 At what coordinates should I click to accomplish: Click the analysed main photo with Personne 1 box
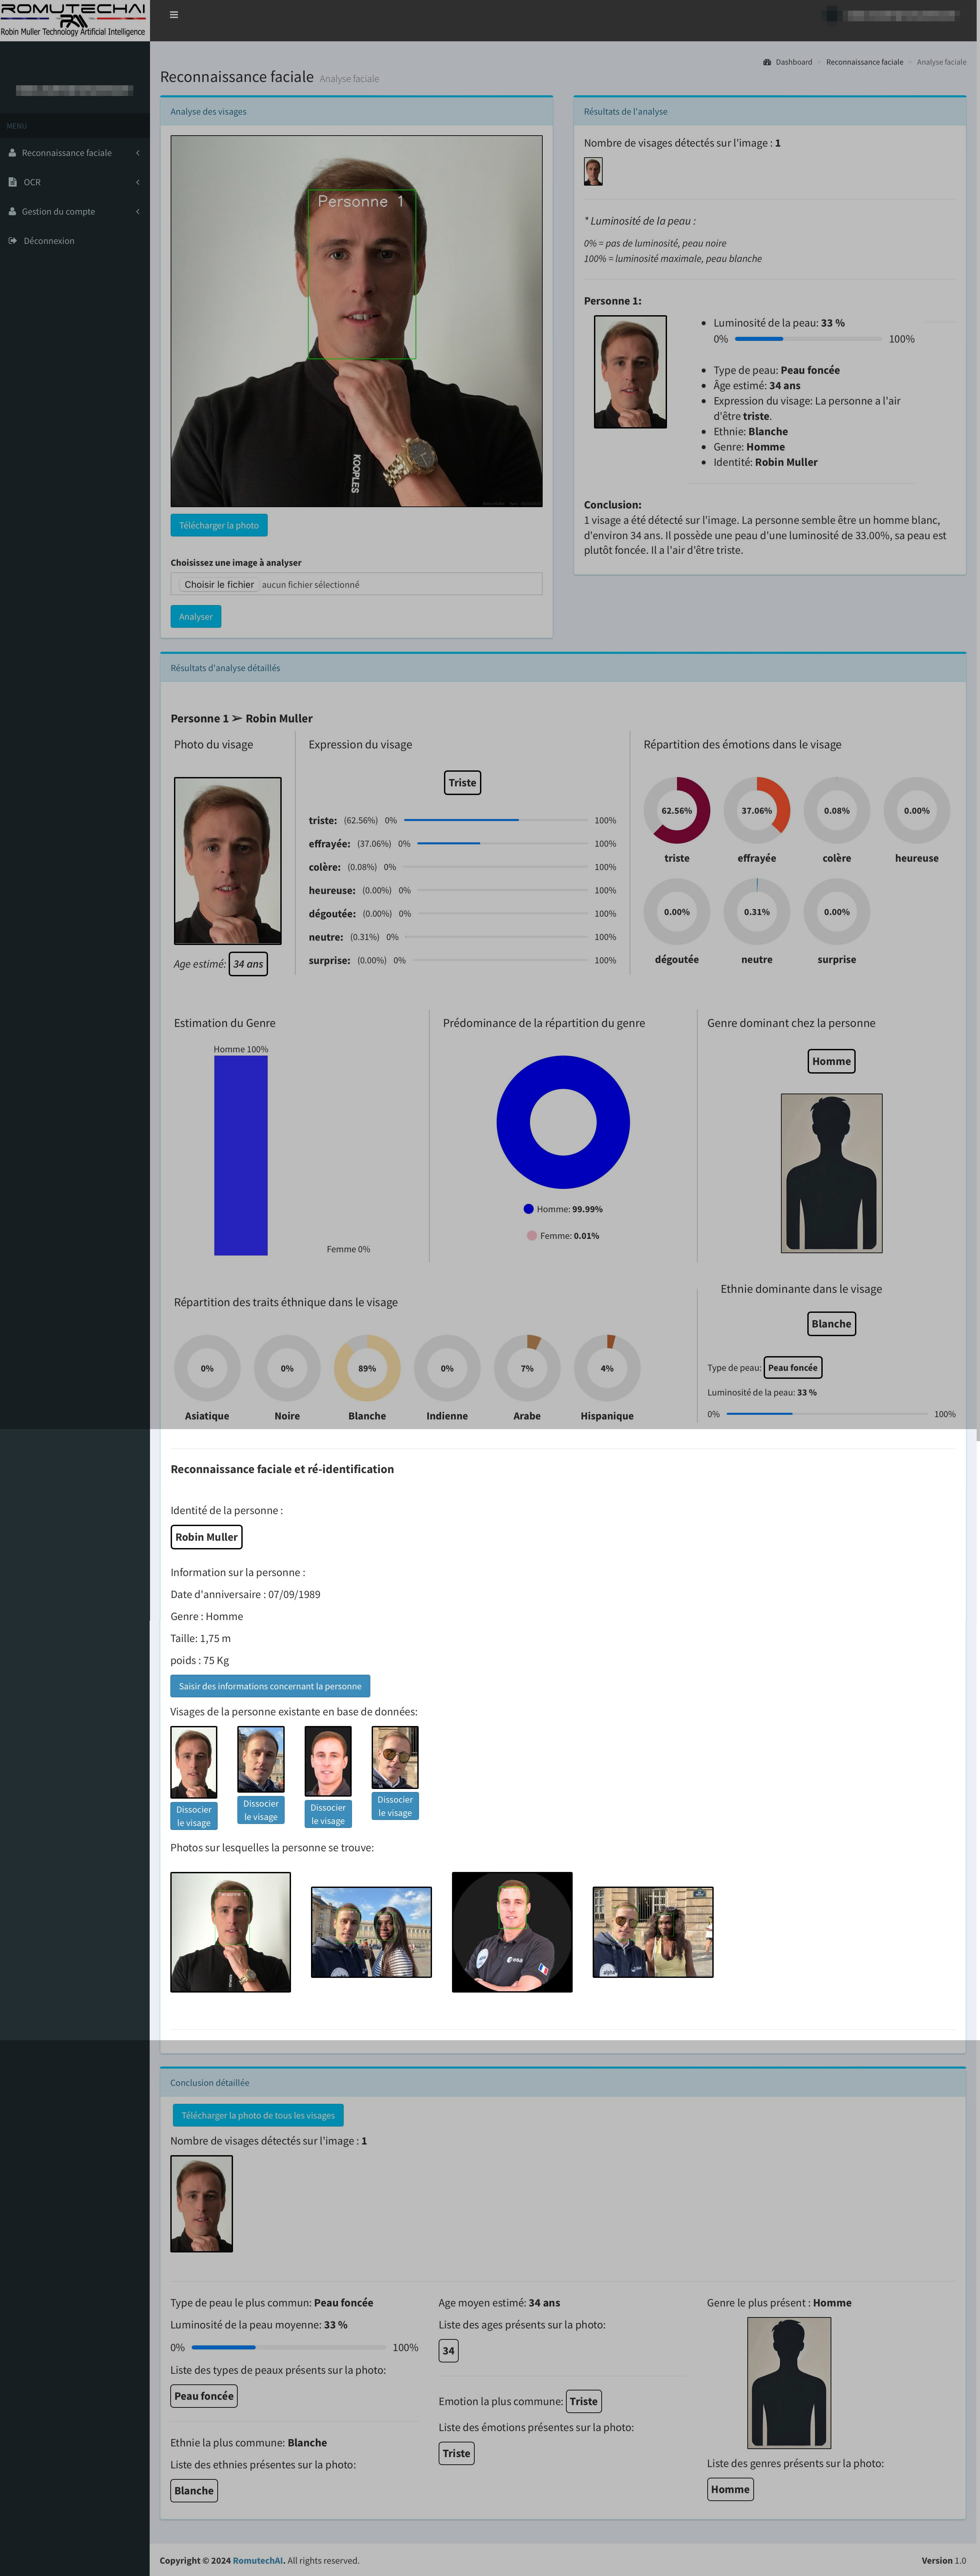point(357,321)
